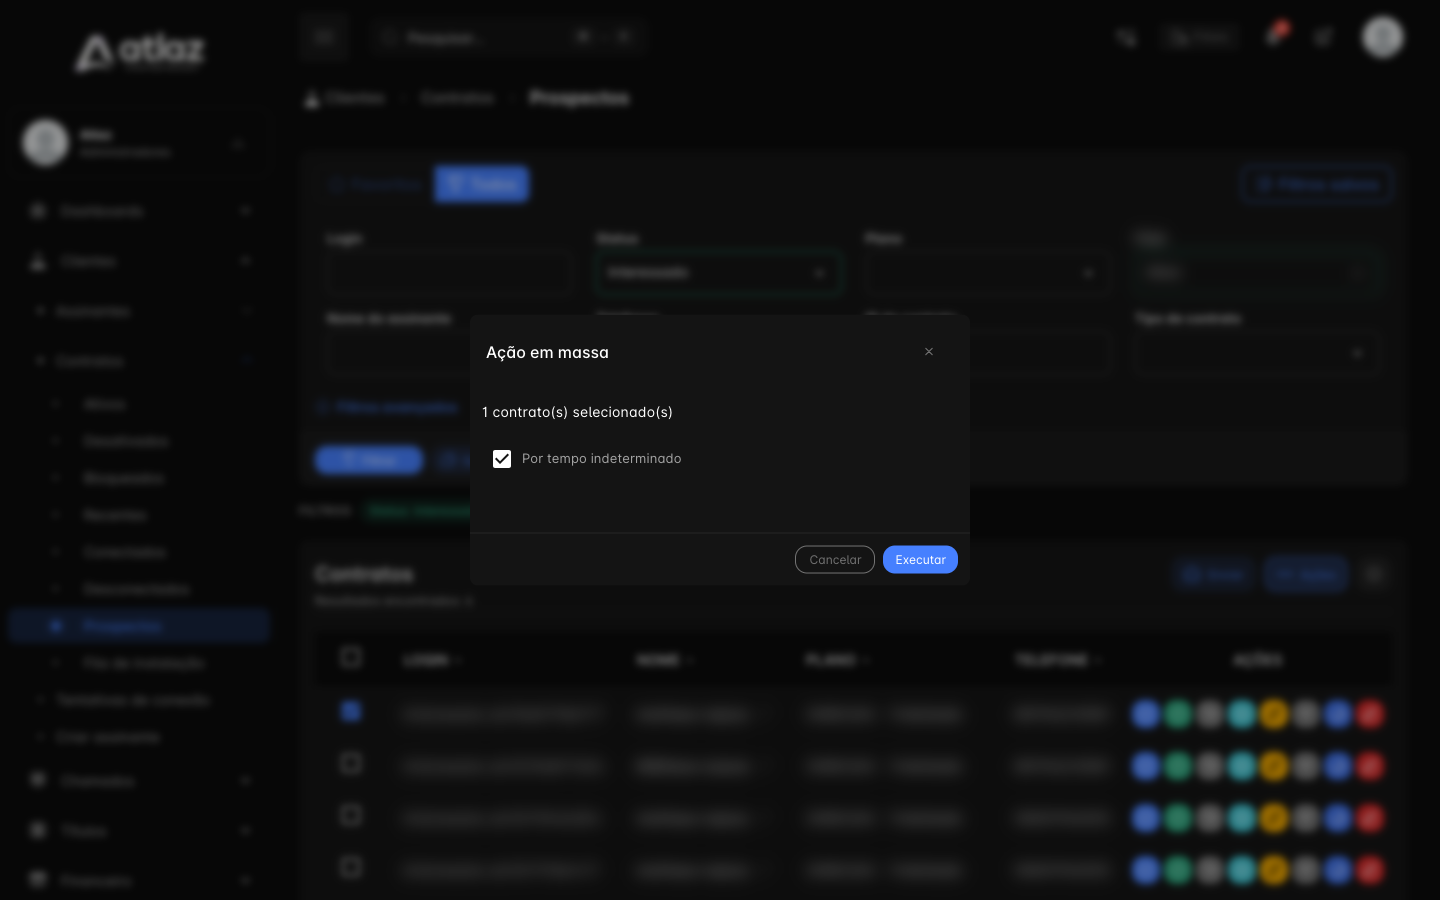The width and height of the screenshot is (1440, 900).
Task: Open the Tipo de contrato dropdown
Action: point(1257,353)
